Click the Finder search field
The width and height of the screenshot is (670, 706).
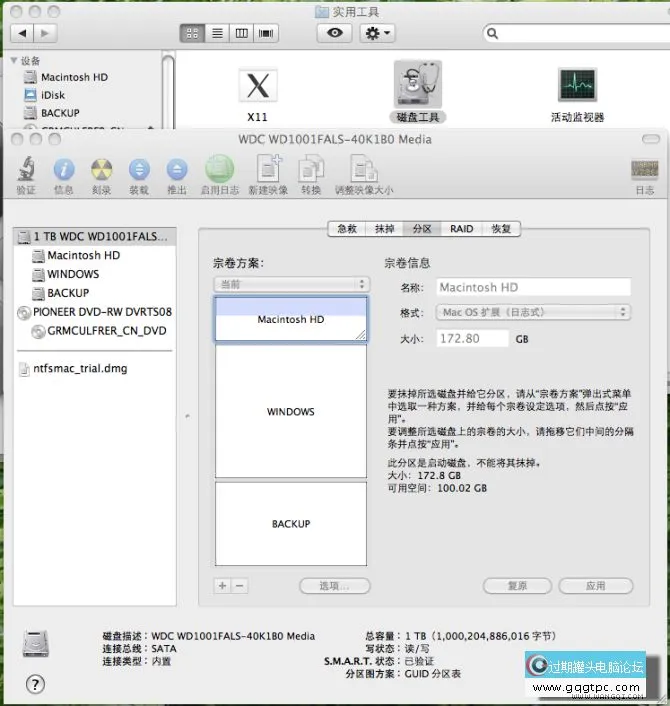579,33
